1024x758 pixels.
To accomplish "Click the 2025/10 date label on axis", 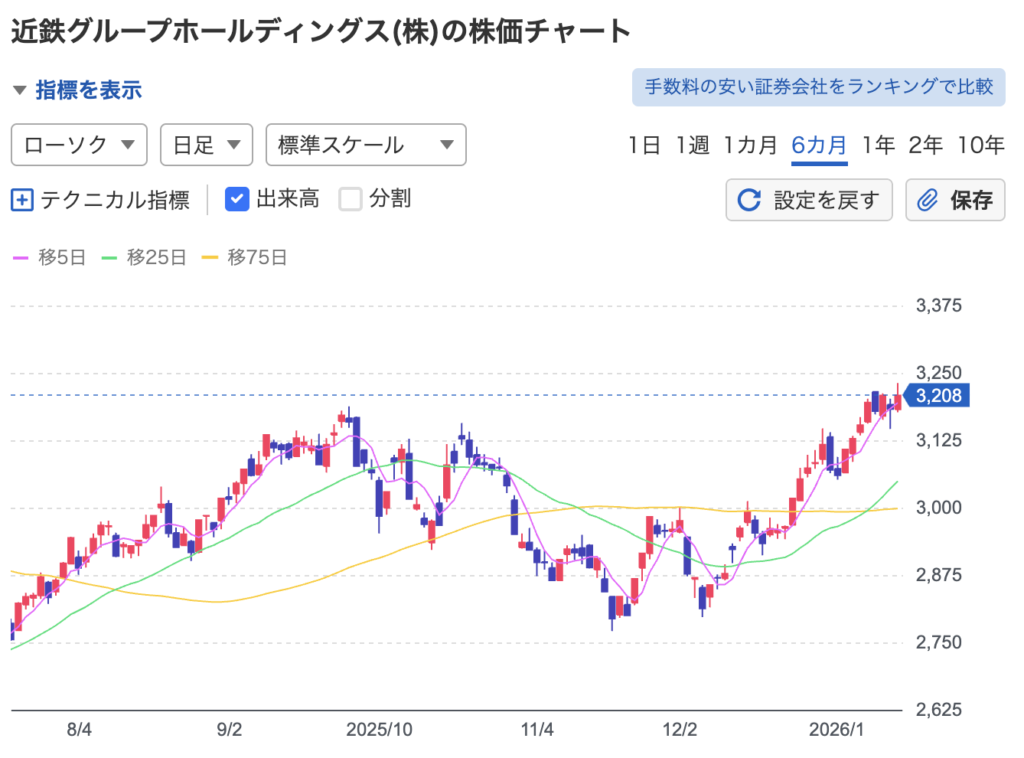I will point(379,729).
